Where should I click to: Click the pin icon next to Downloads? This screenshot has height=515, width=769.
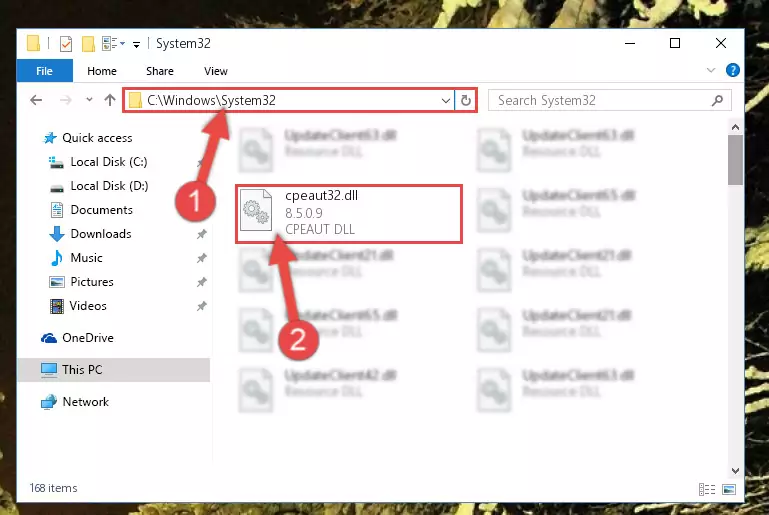tap(201, 234)
